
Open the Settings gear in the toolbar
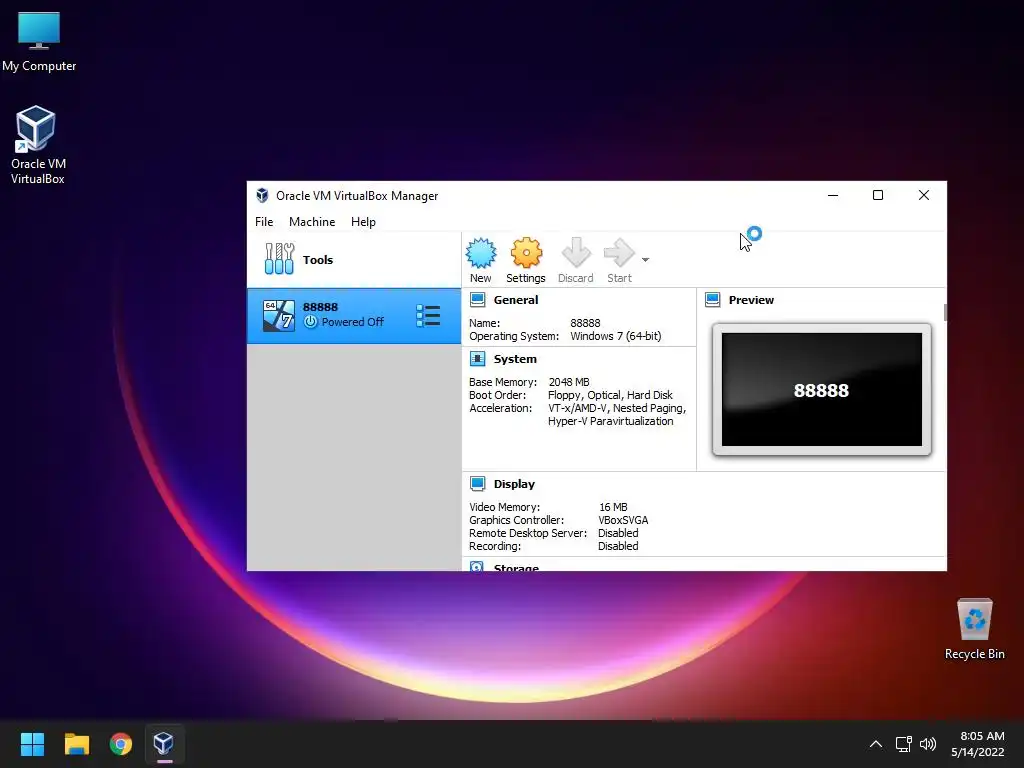click(526, 260)
